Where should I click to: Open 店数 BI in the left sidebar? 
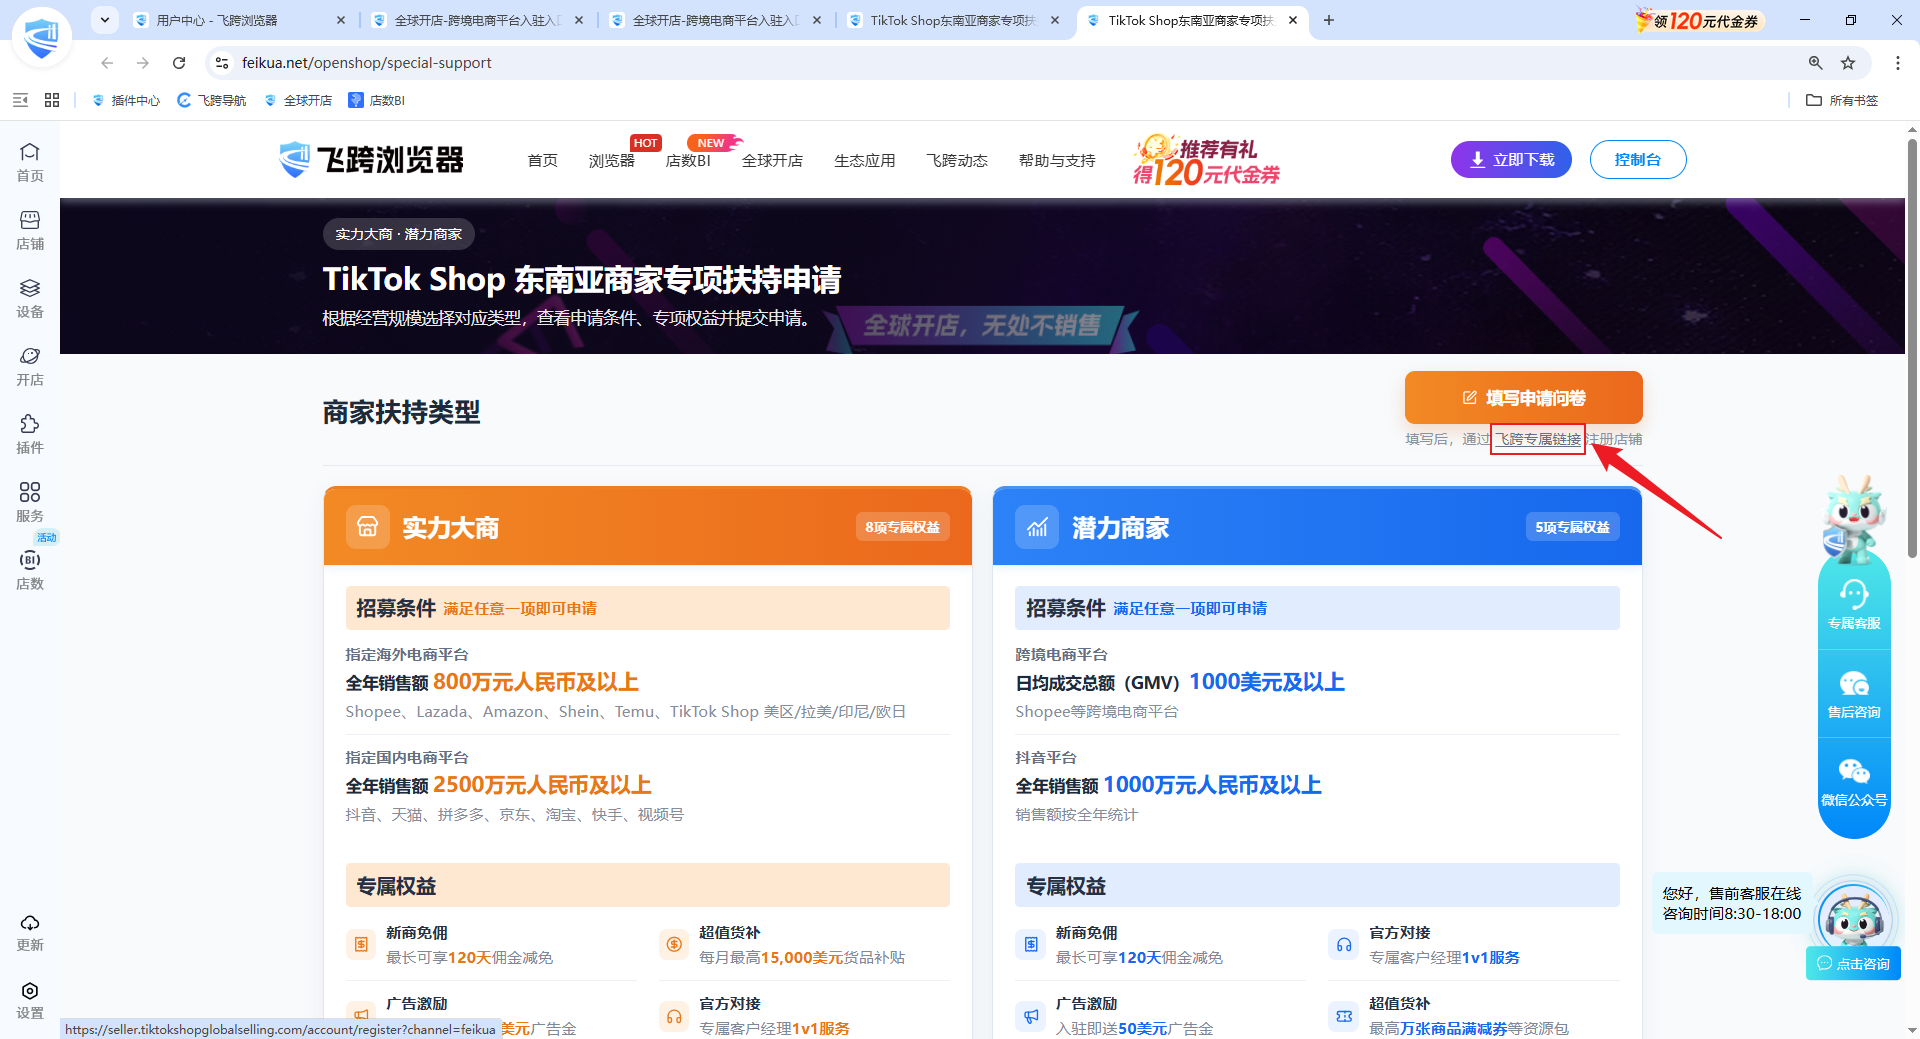point(30,571)
